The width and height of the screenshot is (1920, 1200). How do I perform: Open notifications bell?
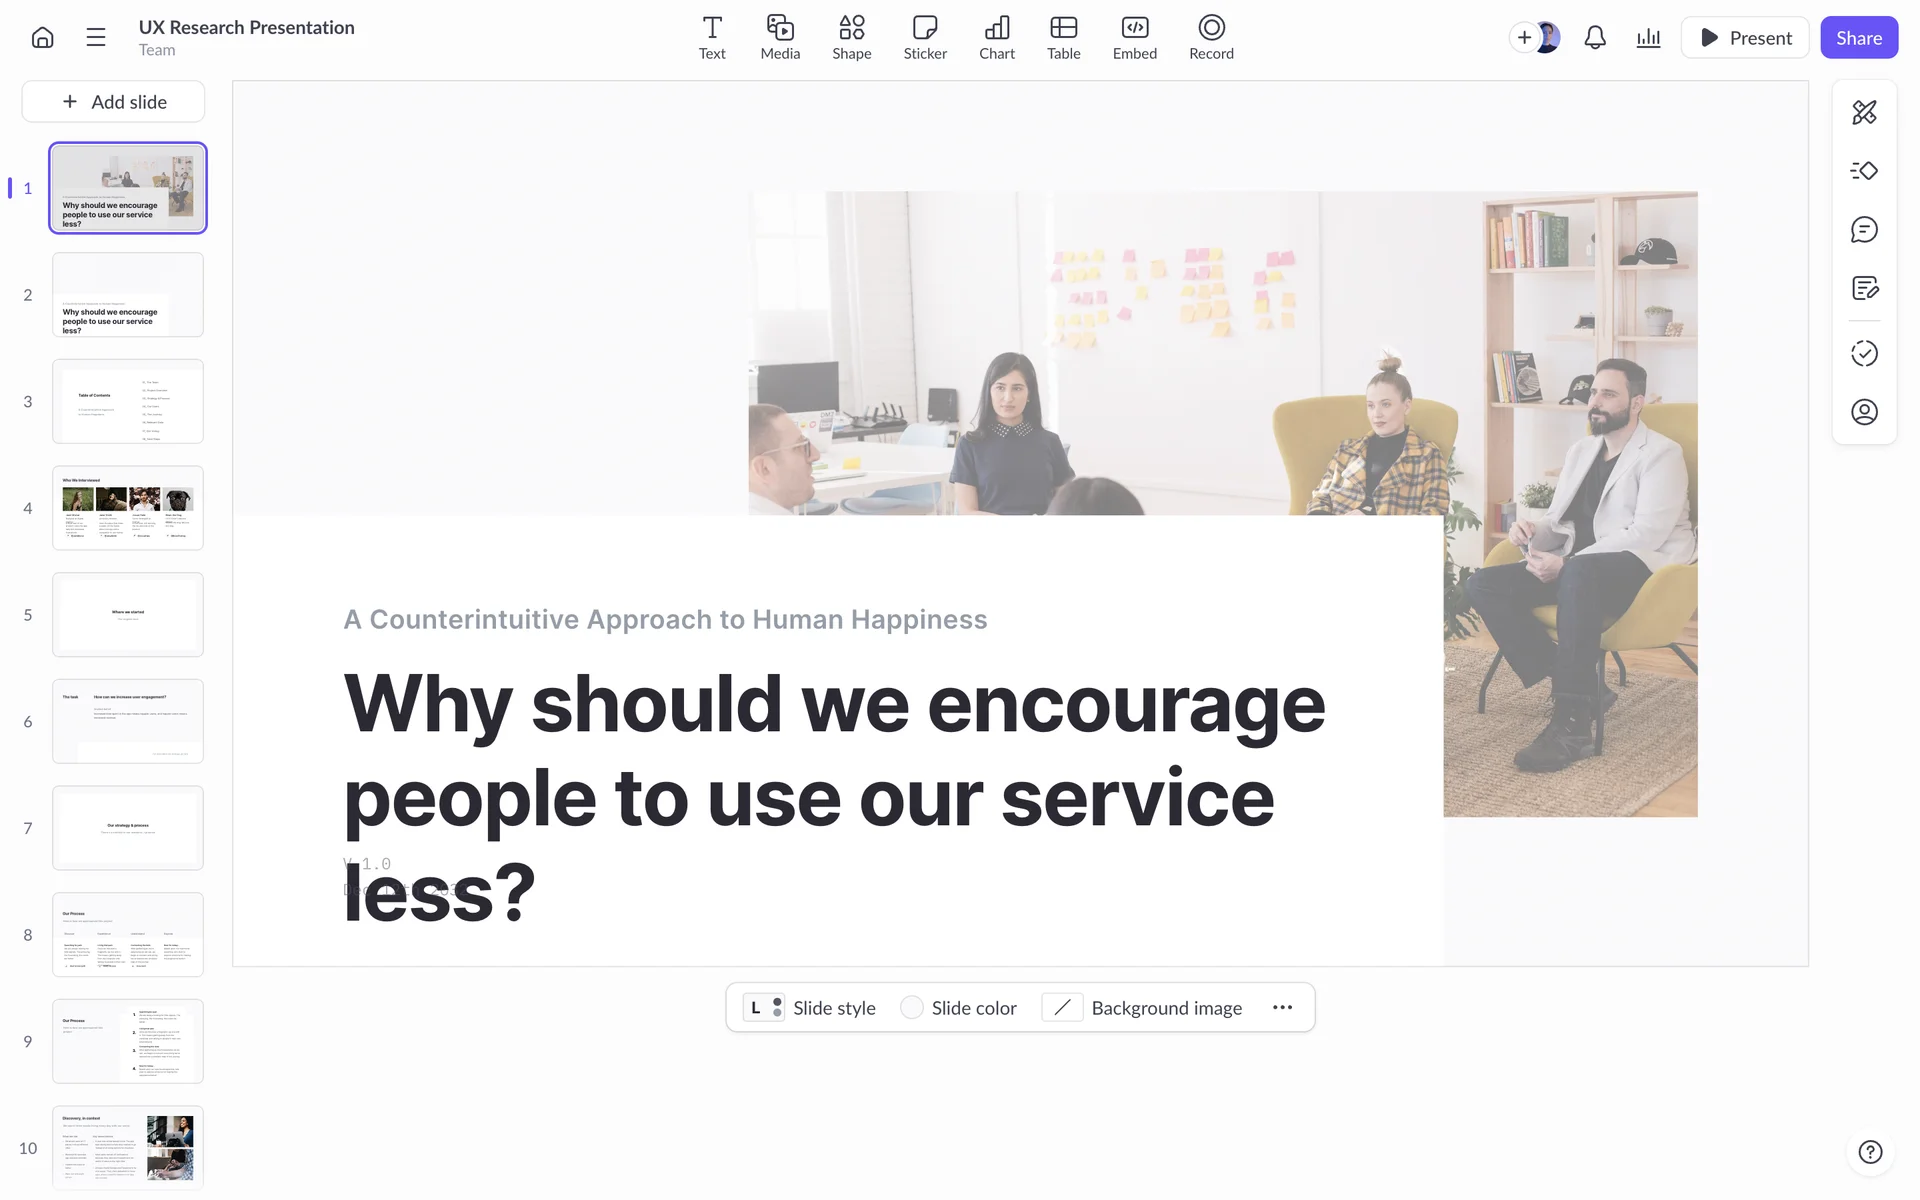1595,38
